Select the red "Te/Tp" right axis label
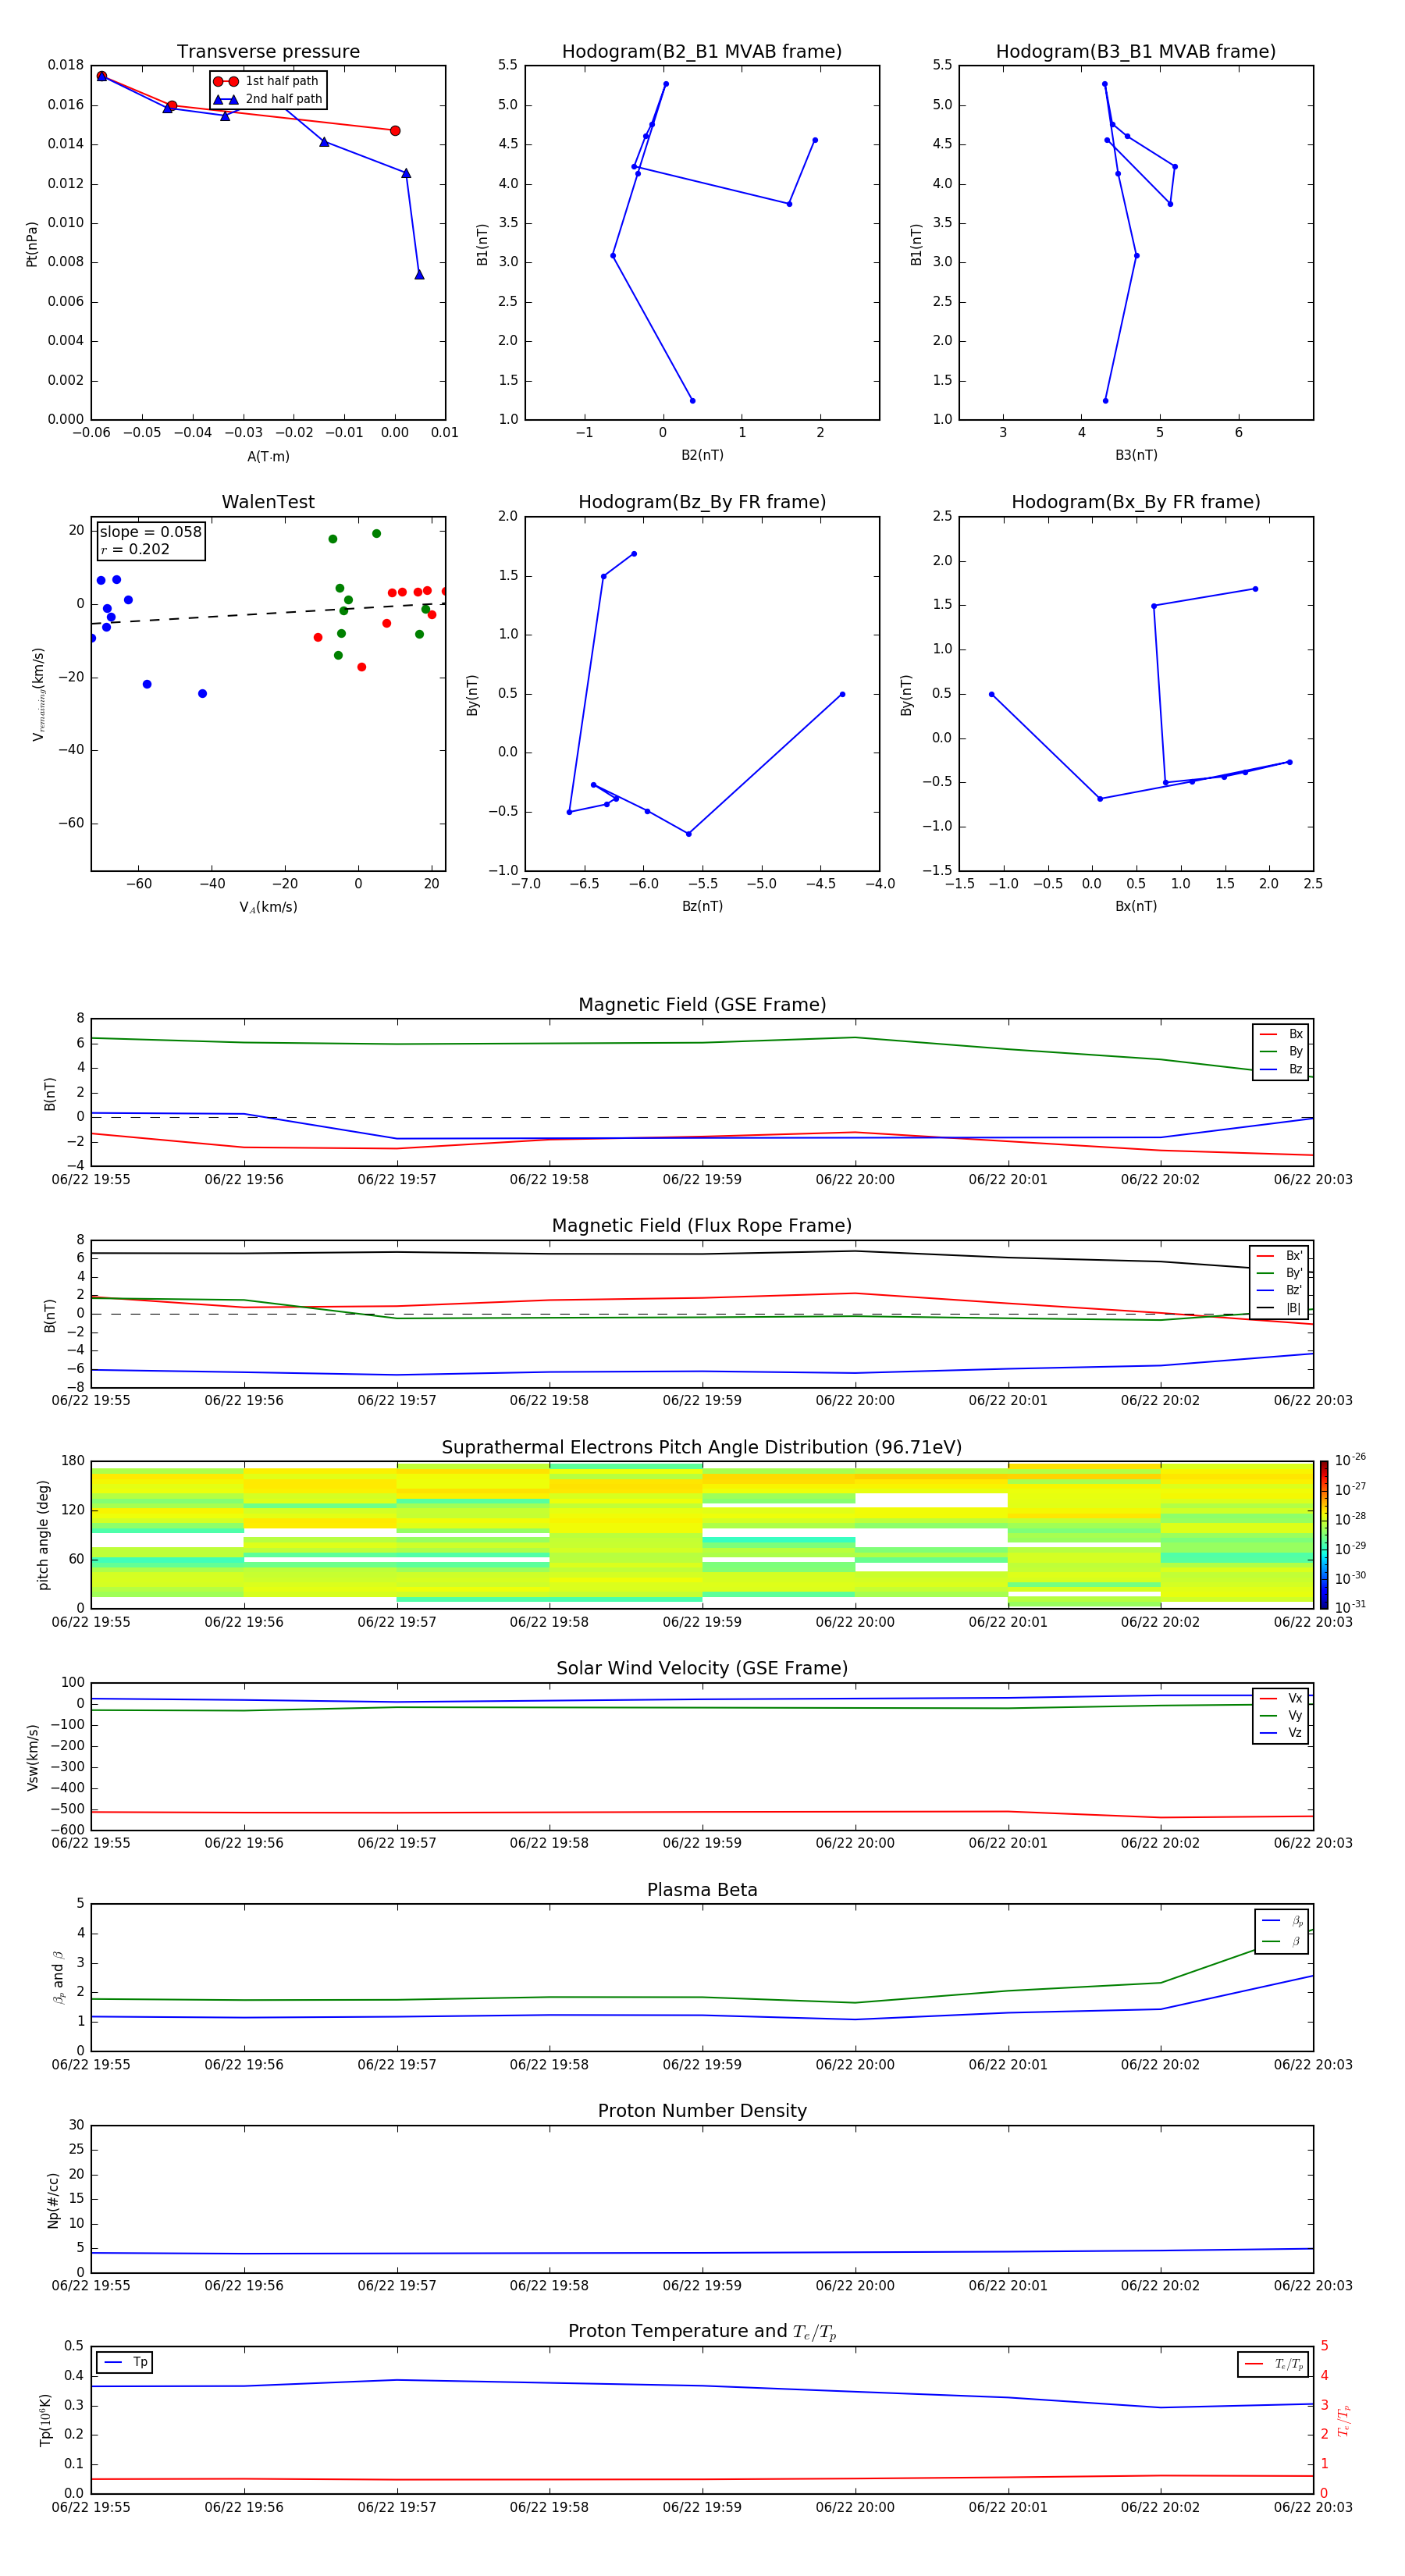The height and width of the screenshot is (2576, 1405). [1344, 2421]
